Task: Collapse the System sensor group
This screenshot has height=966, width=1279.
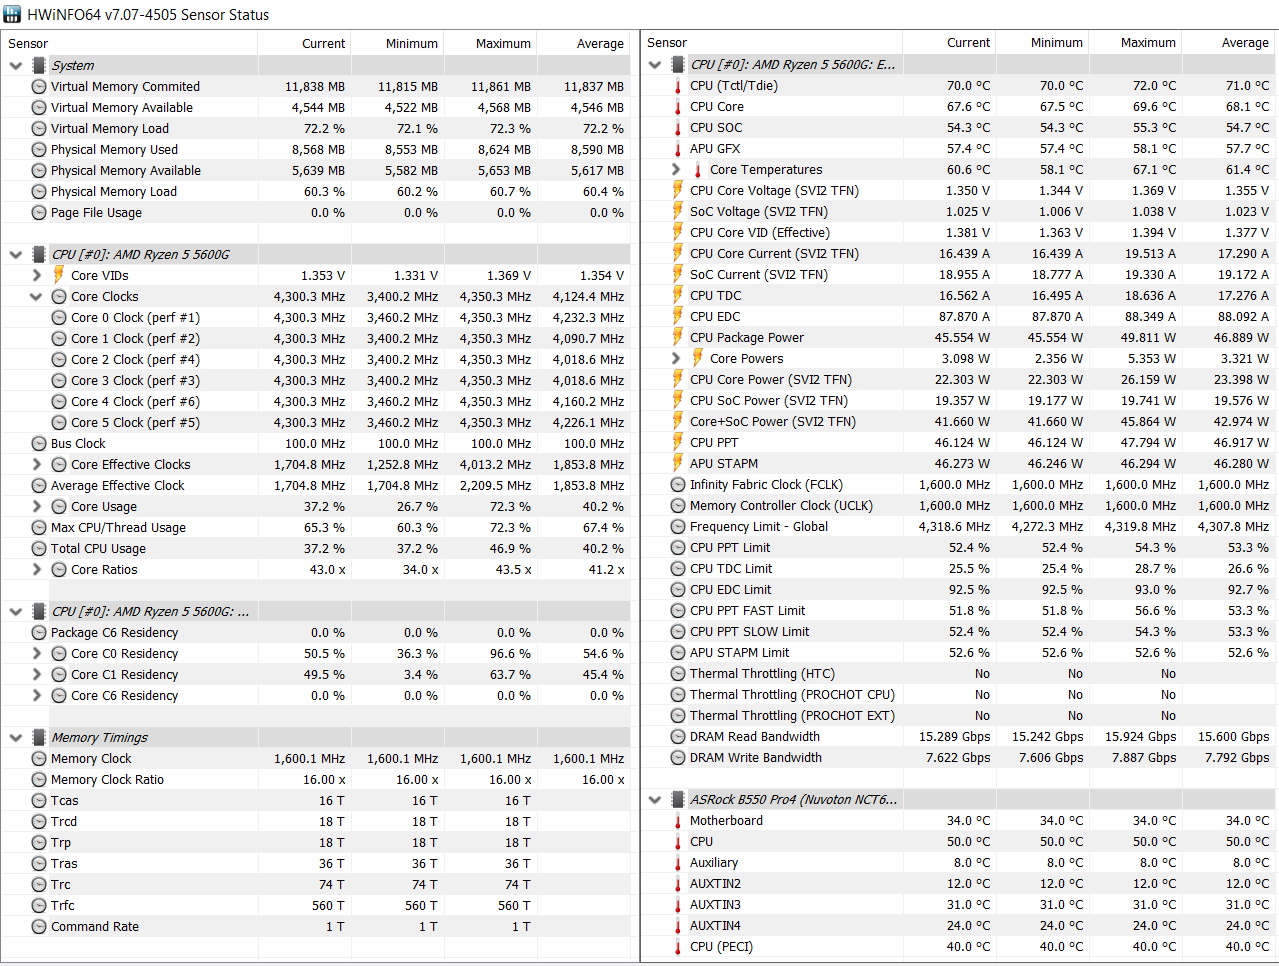Action: [x=16, y=65]
